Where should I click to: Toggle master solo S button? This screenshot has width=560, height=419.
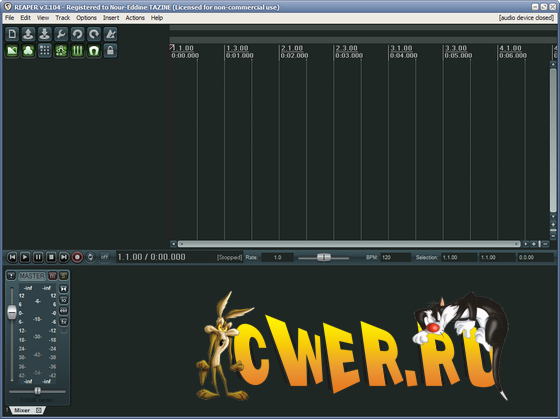pyautogui.click(x=64, y=276)
